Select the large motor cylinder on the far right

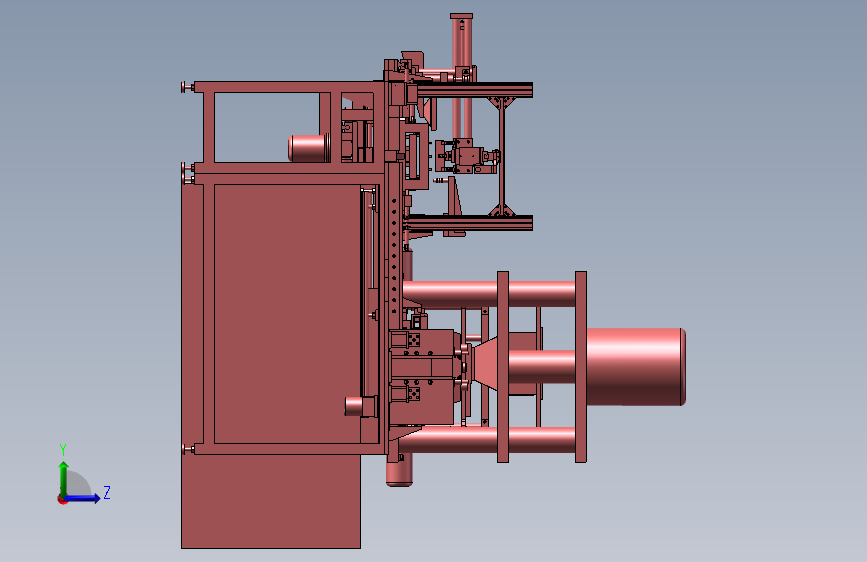(x=636, y=367)
